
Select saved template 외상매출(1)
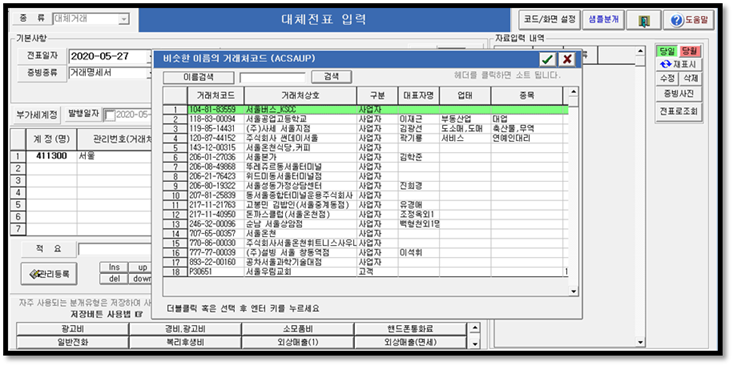pos(298,342)
